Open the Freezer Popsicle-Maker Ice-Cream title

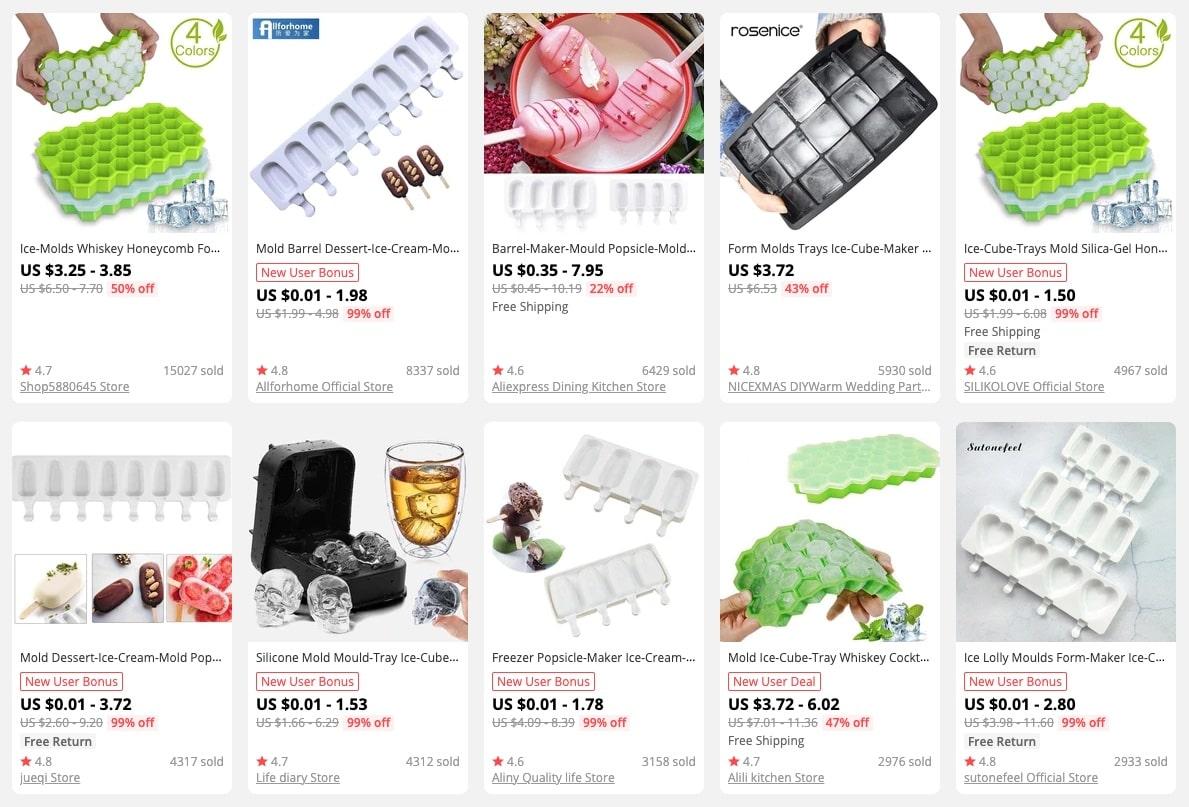[x=594, y=658]
